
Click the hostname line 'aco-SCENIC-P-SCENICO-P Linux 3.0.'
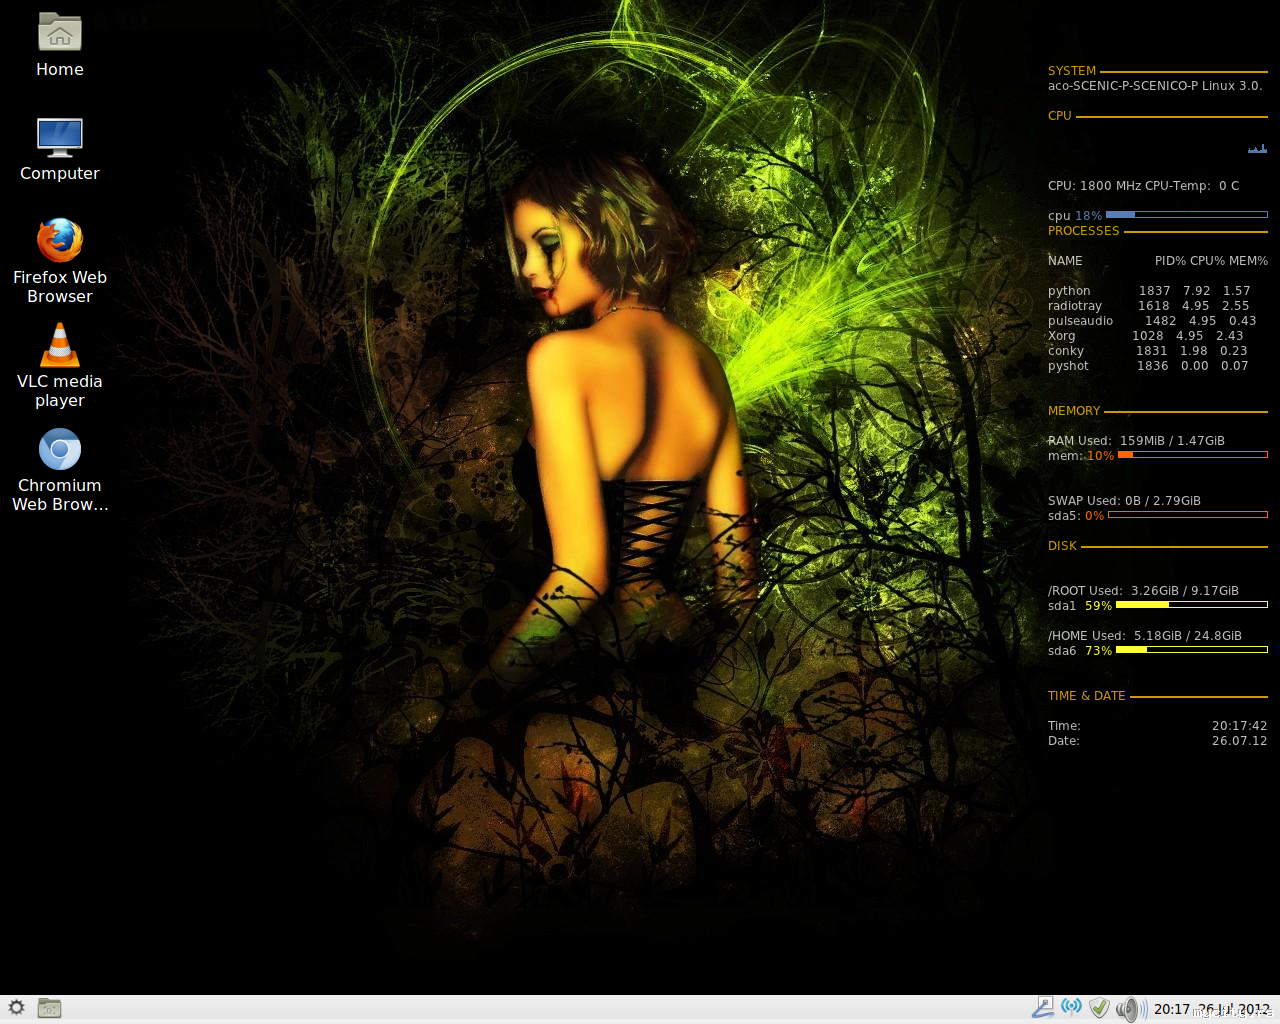coord(1155,86)
